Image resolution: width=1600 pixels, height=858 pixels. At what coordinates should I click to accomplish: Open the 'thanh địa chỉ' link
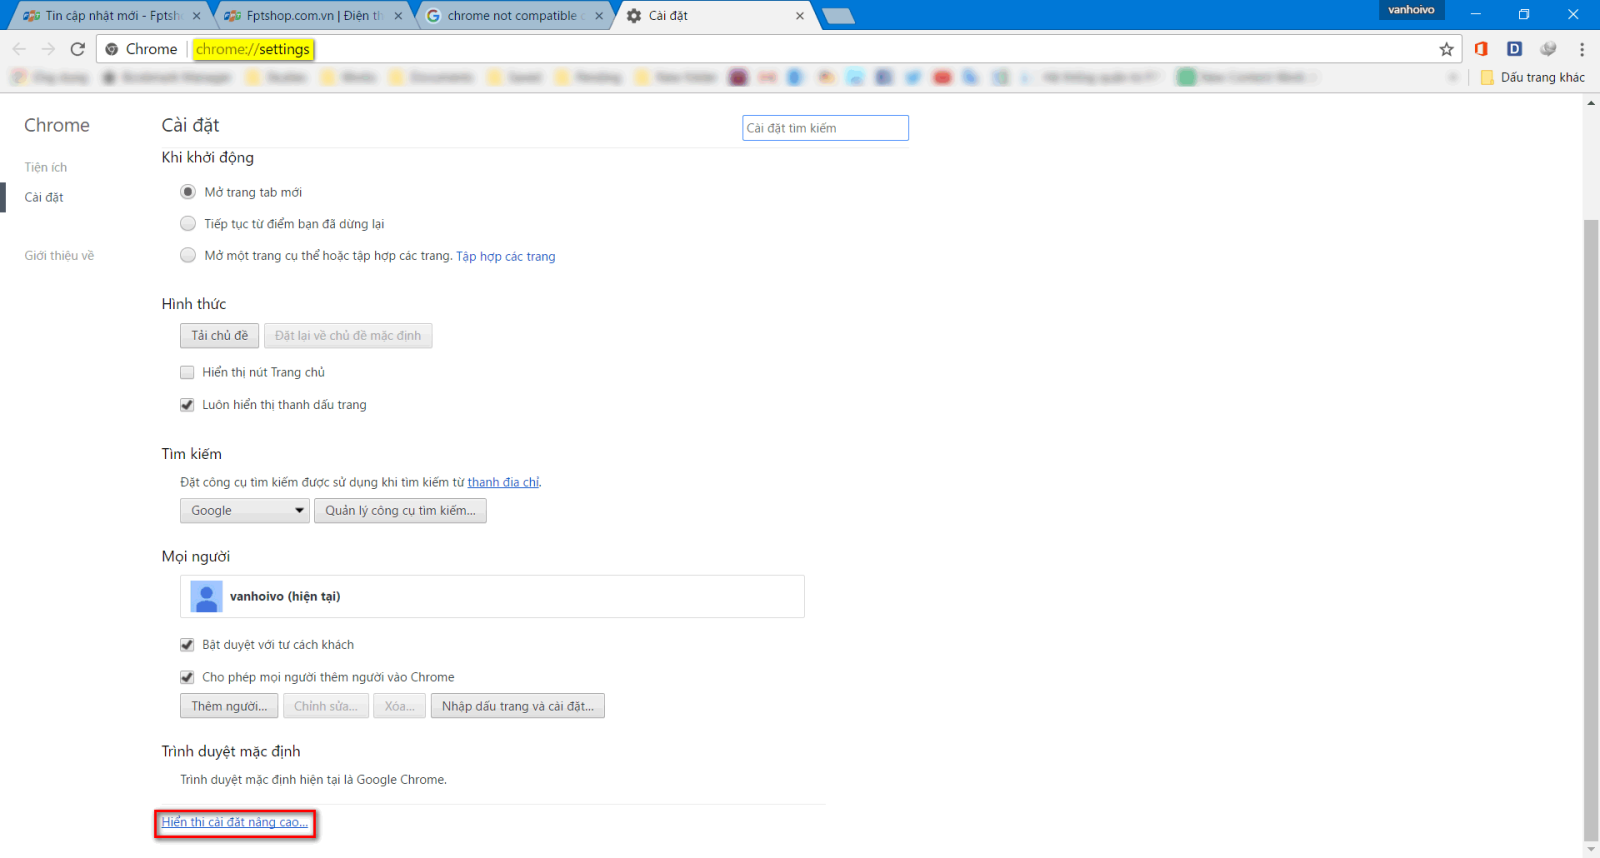(x=504, y=482)
